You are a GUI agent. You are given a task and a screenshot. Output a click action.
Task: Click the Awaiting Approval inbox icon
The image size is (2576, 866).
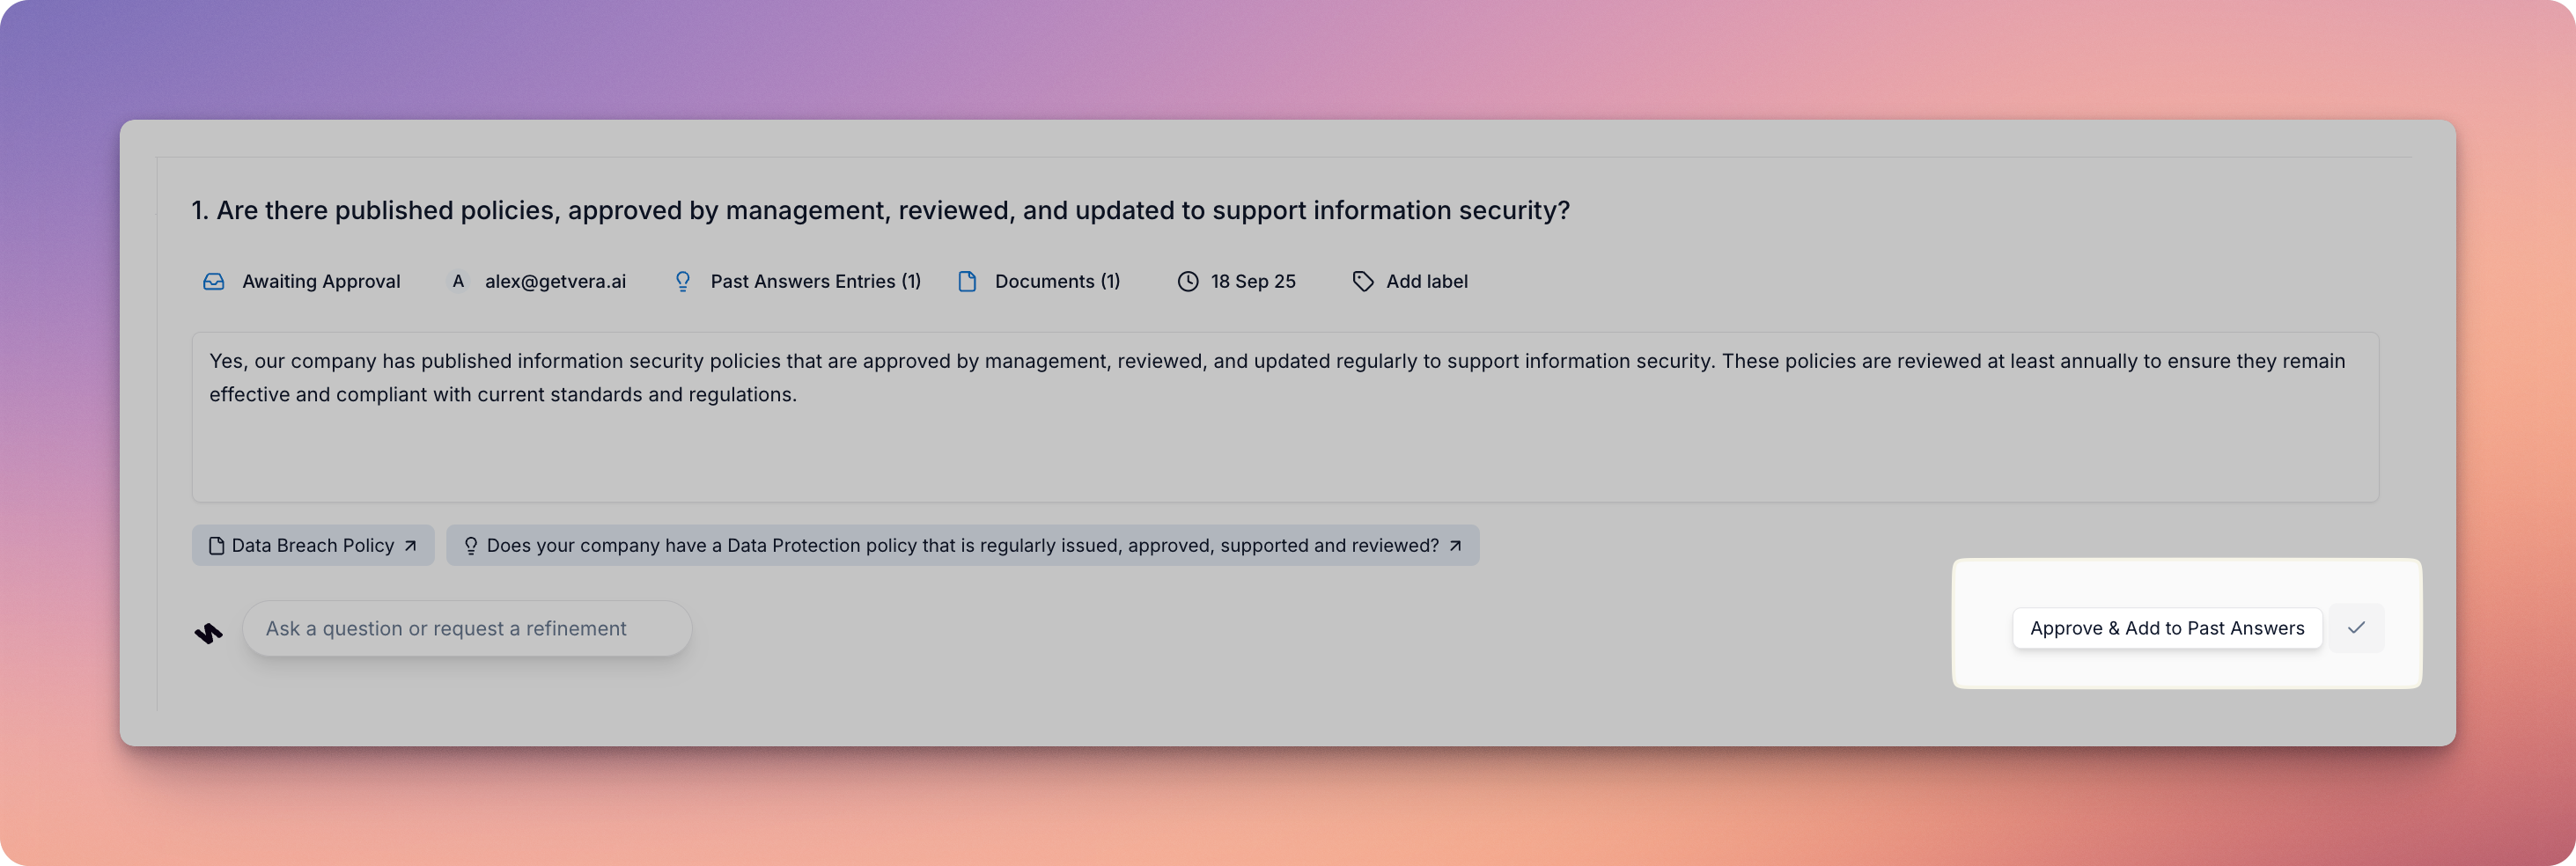coord(214,282)
